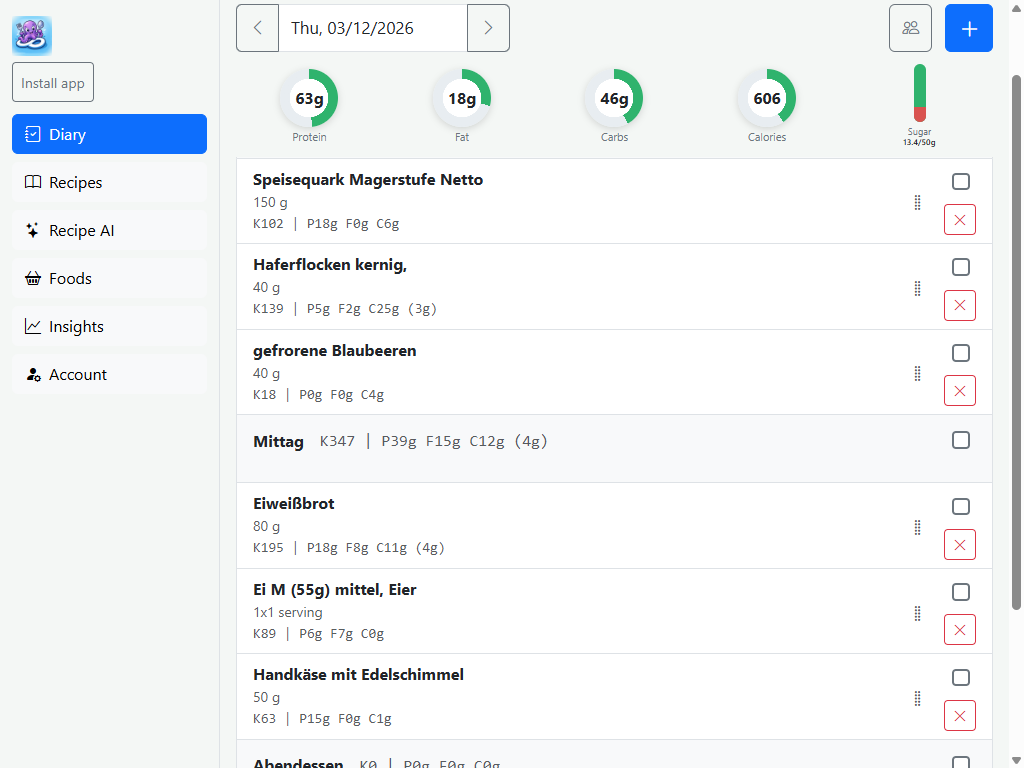The width and height of the screenshot is (1024, 768).
Task: Open the Abendessen meal section
Action: [298, 762]
